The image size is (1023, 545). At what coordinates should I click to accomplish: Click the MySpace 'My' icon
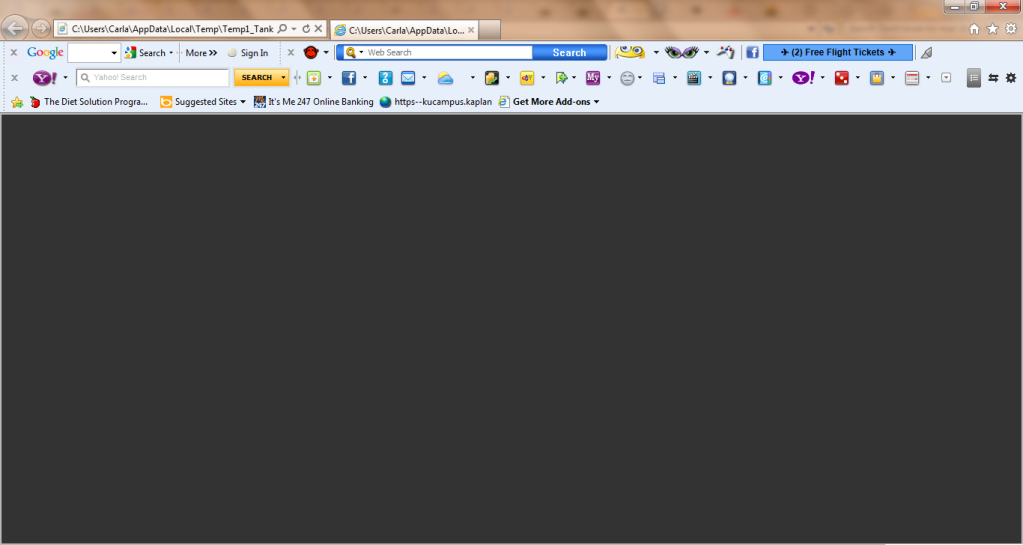coord(593,78)
